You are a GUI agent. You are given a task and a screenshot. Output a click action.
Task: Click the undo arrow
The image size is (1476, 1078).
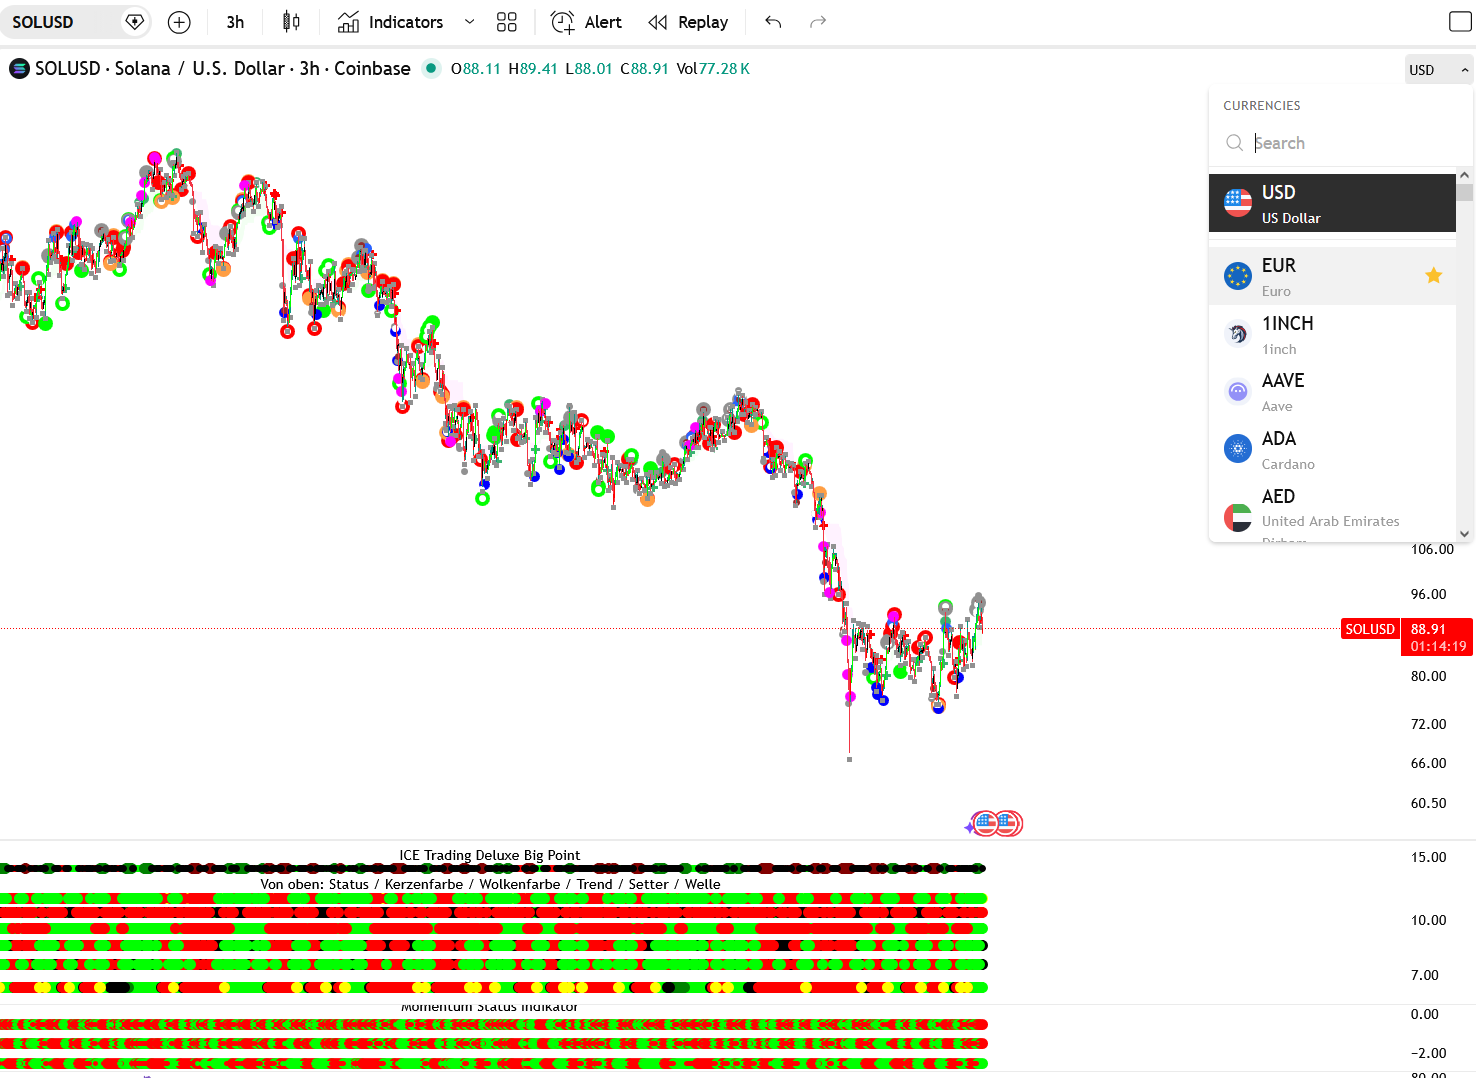[x=773, y=22]
